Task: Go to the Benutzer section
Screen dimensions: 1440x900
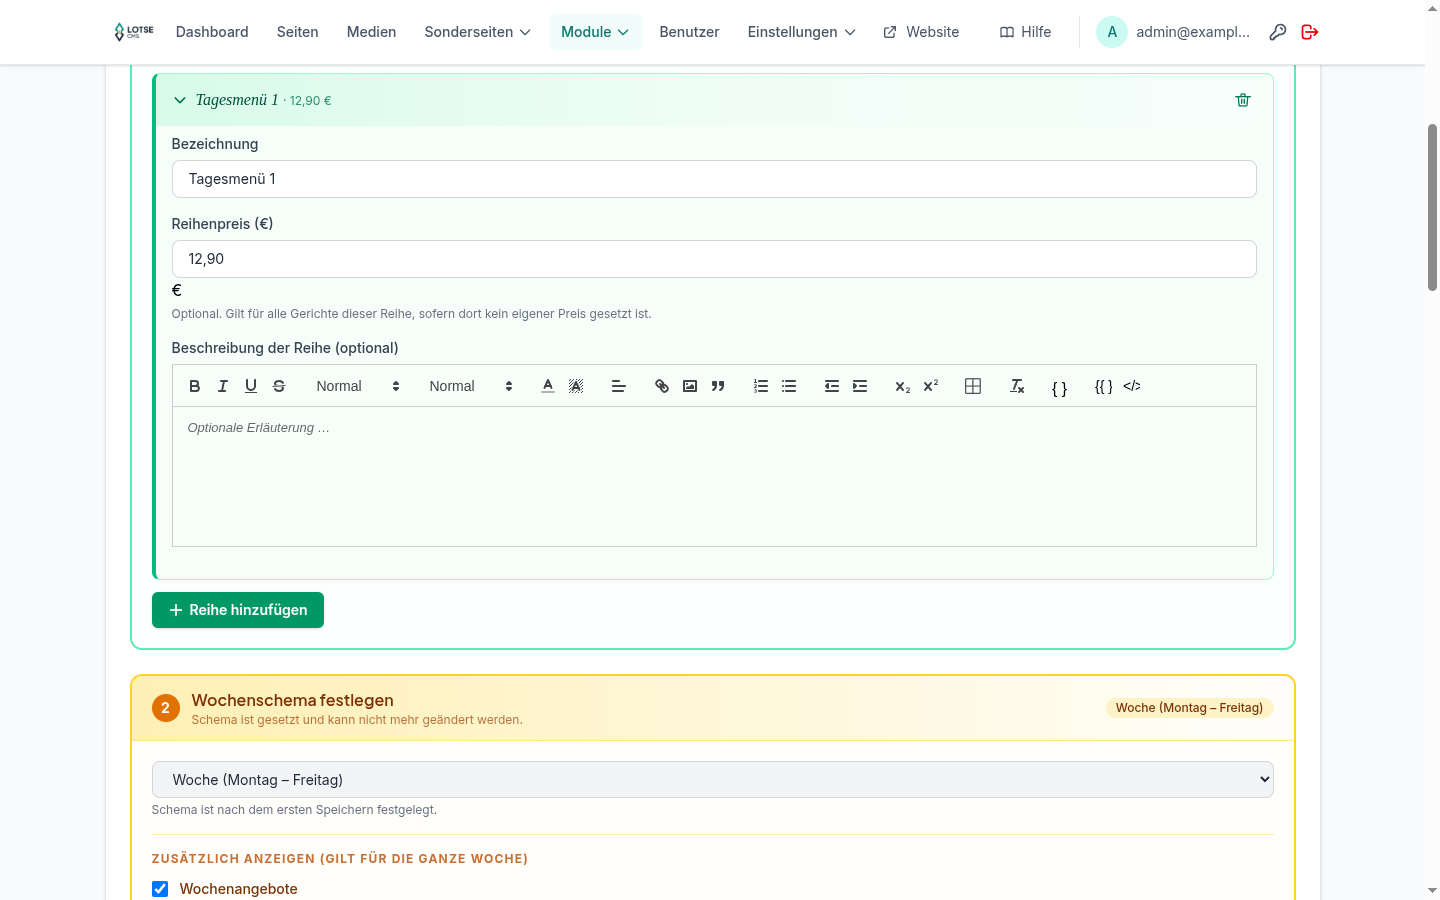Action: point(689,32)
